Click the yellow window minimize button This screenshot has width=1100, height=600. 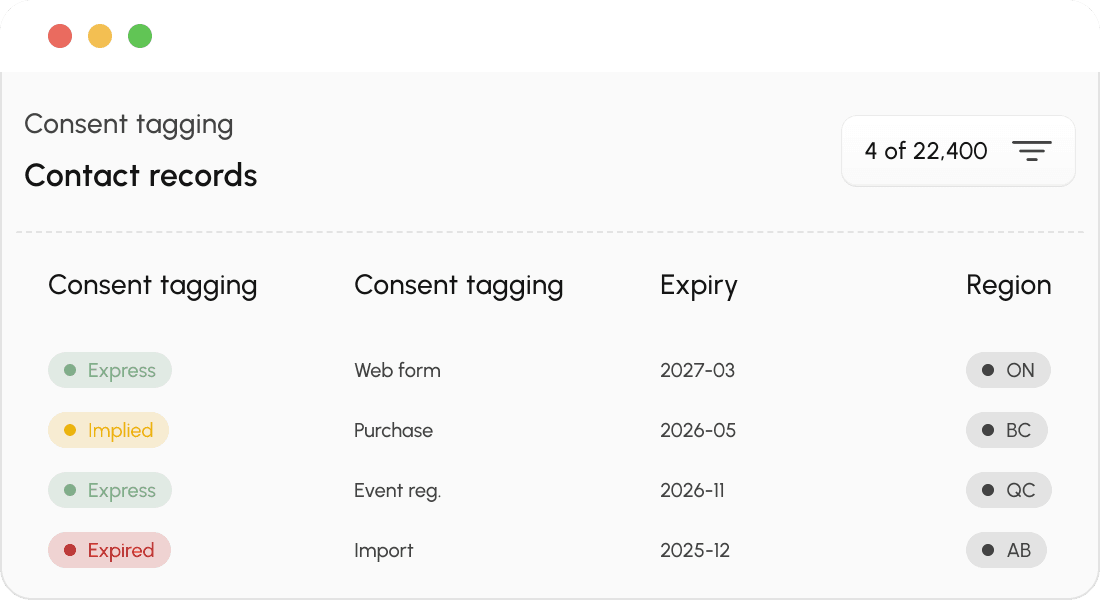pyautogui.click(x=100, y=36)
